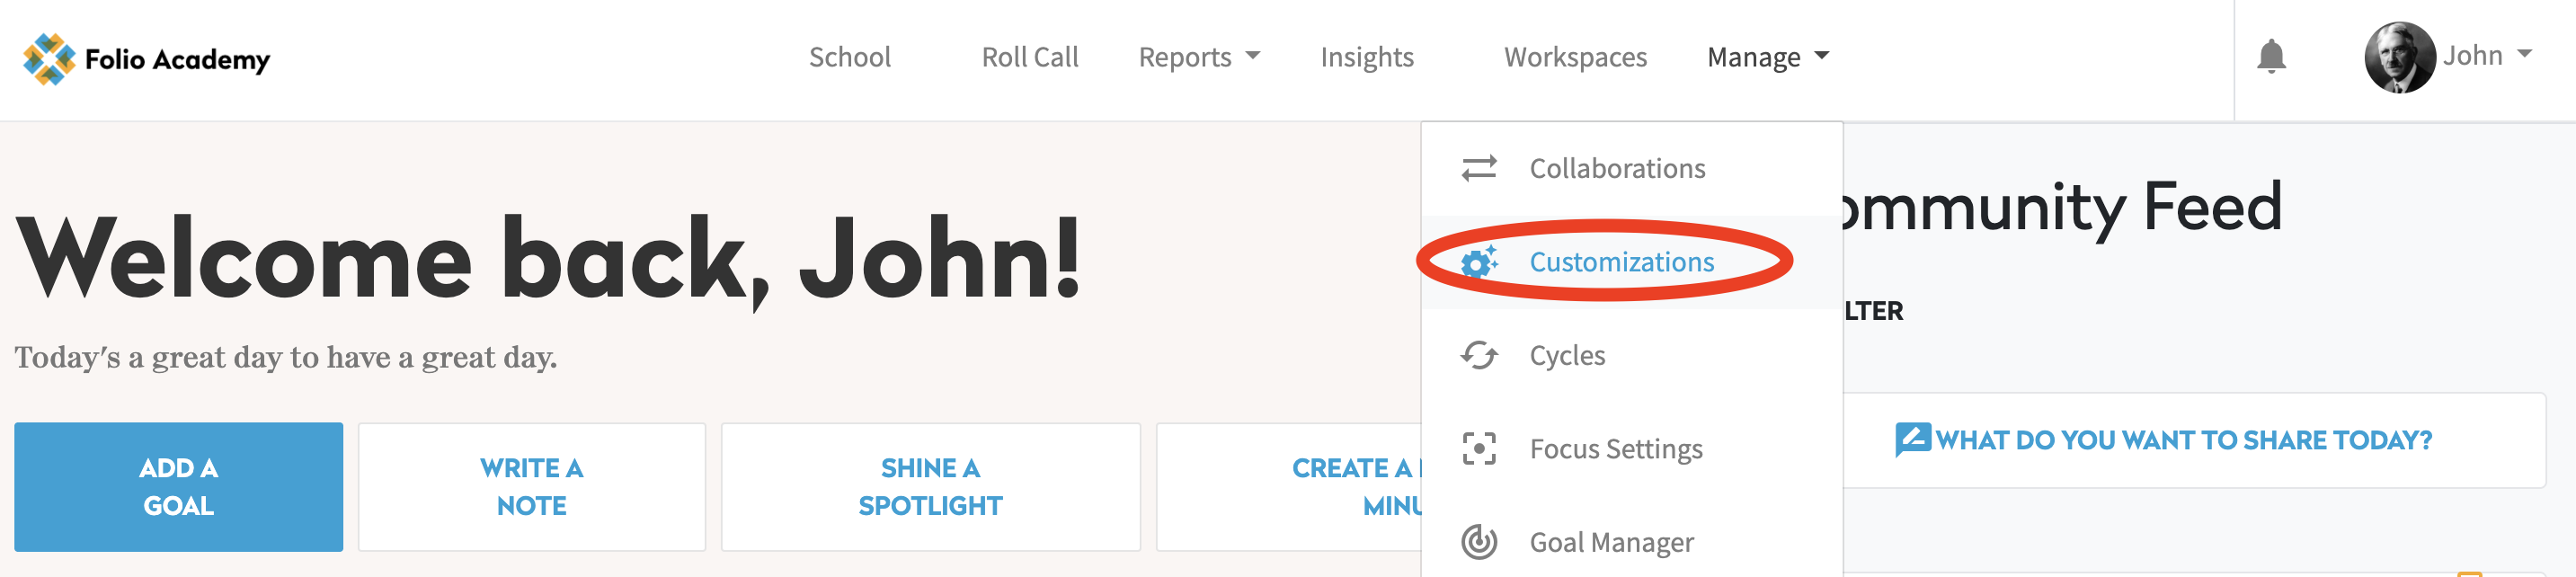This screenshot has height=577, width=2576.
Task: Click the Goal Manager icon
Action: tap(1478, 542)
